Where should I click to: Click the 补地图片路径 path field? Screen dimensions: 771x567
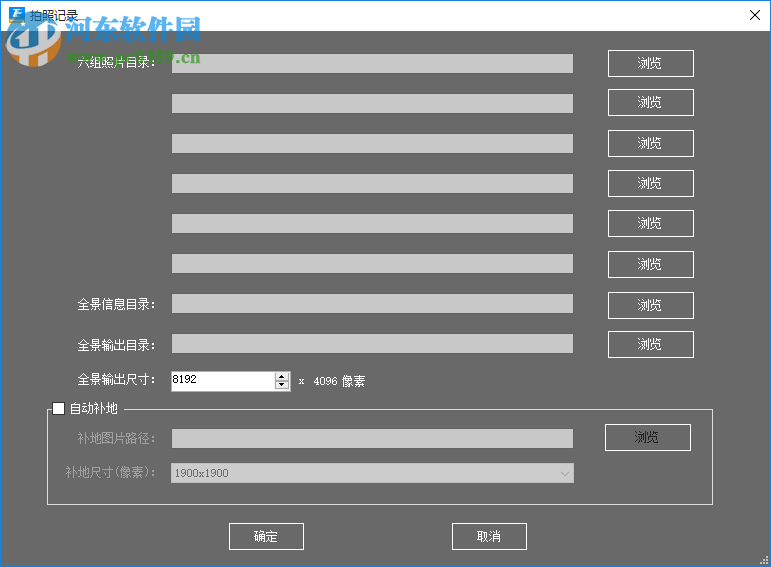[x=372, y=439]
